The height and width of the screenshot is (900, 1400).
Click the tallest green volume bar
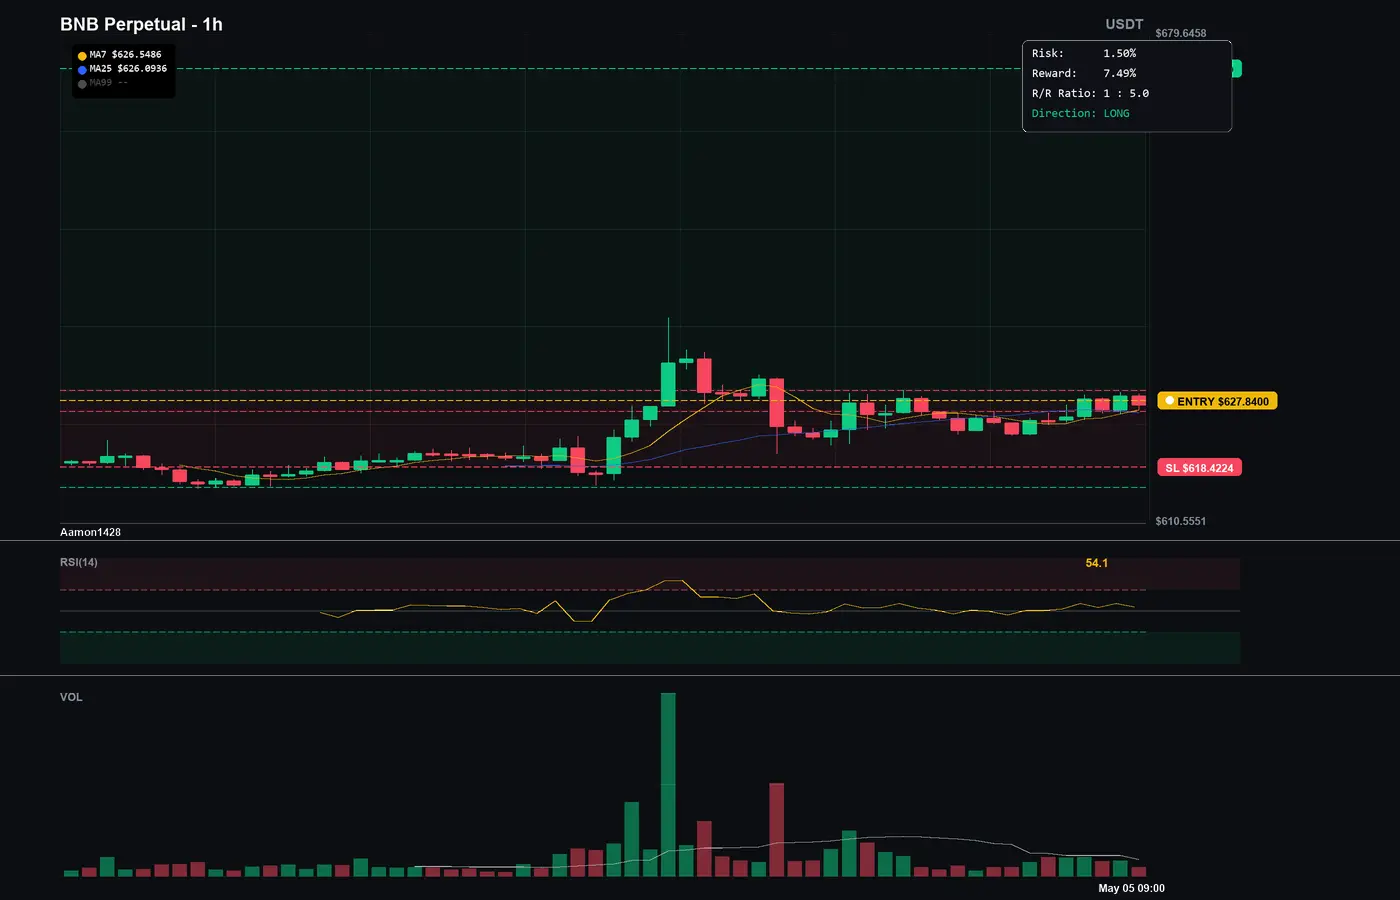(668, 785)
